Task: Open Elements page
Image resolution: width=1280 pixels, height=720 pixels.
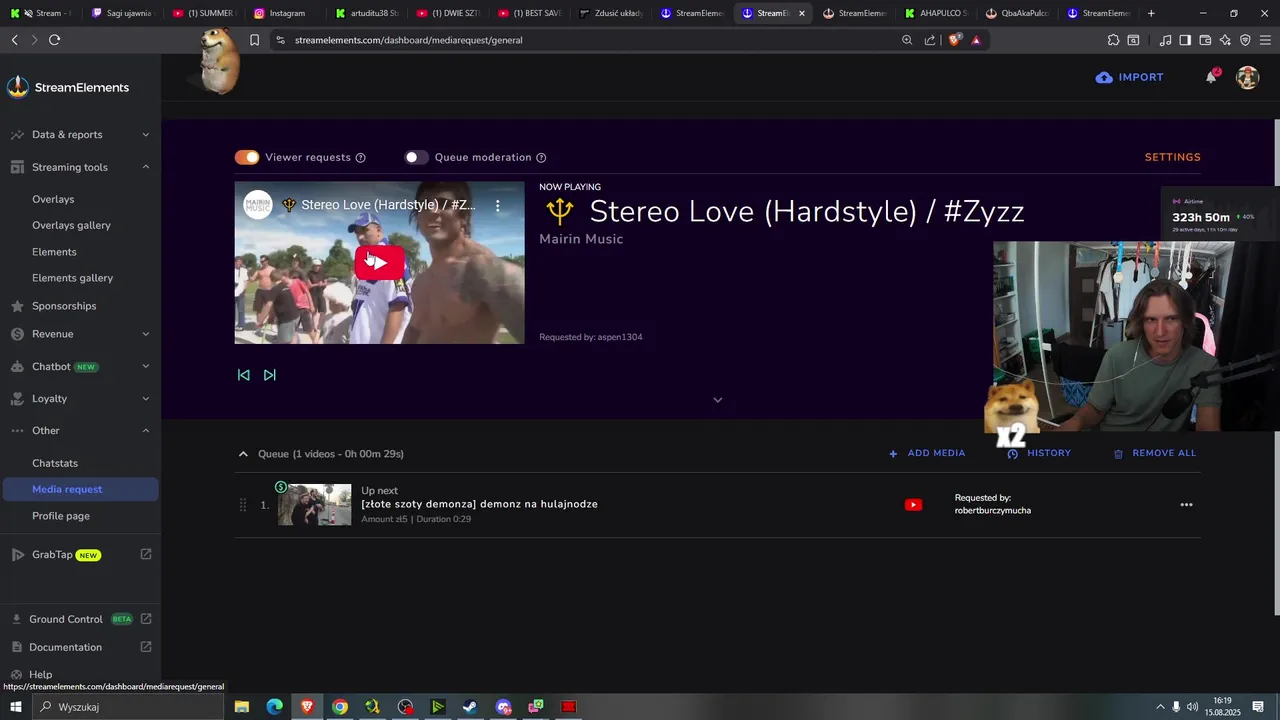Action: [x=54, y=252]
